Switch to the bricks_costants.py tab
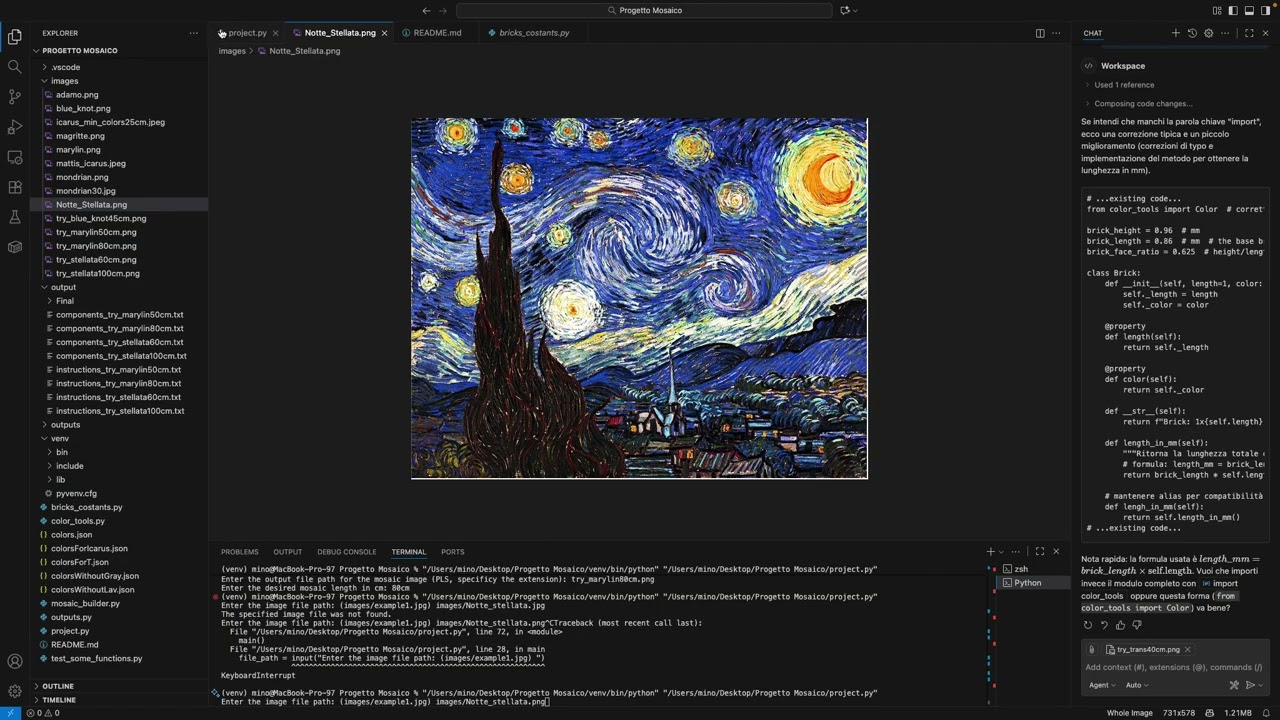This screenshot has height=720, width=1280. tap(534, 33)
